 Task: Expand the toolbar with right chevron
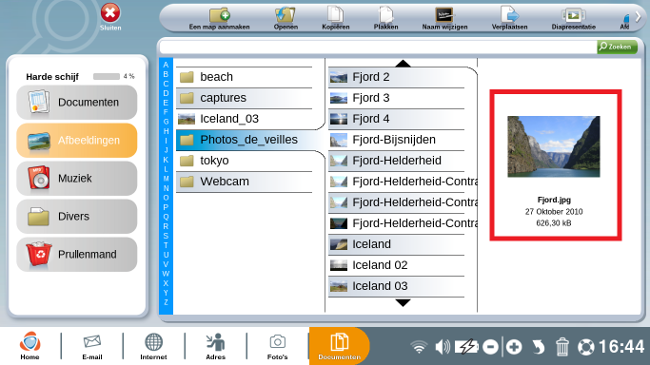pos(638,17)
